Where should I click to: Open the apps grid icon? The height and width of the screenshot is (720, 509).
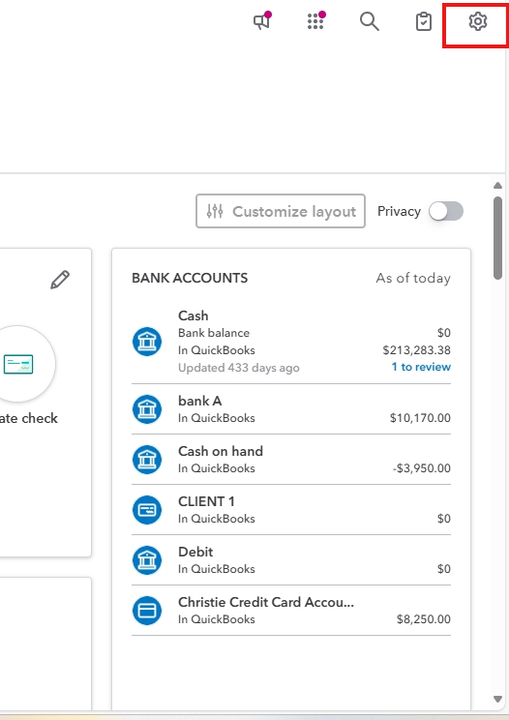pos(316,21)
